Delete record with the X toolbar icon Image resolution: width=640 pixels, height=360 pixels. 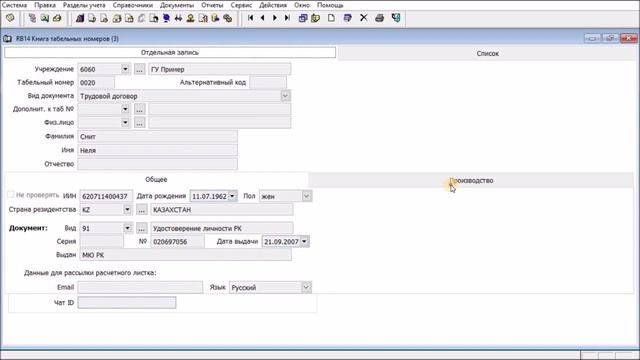point(363,18)
